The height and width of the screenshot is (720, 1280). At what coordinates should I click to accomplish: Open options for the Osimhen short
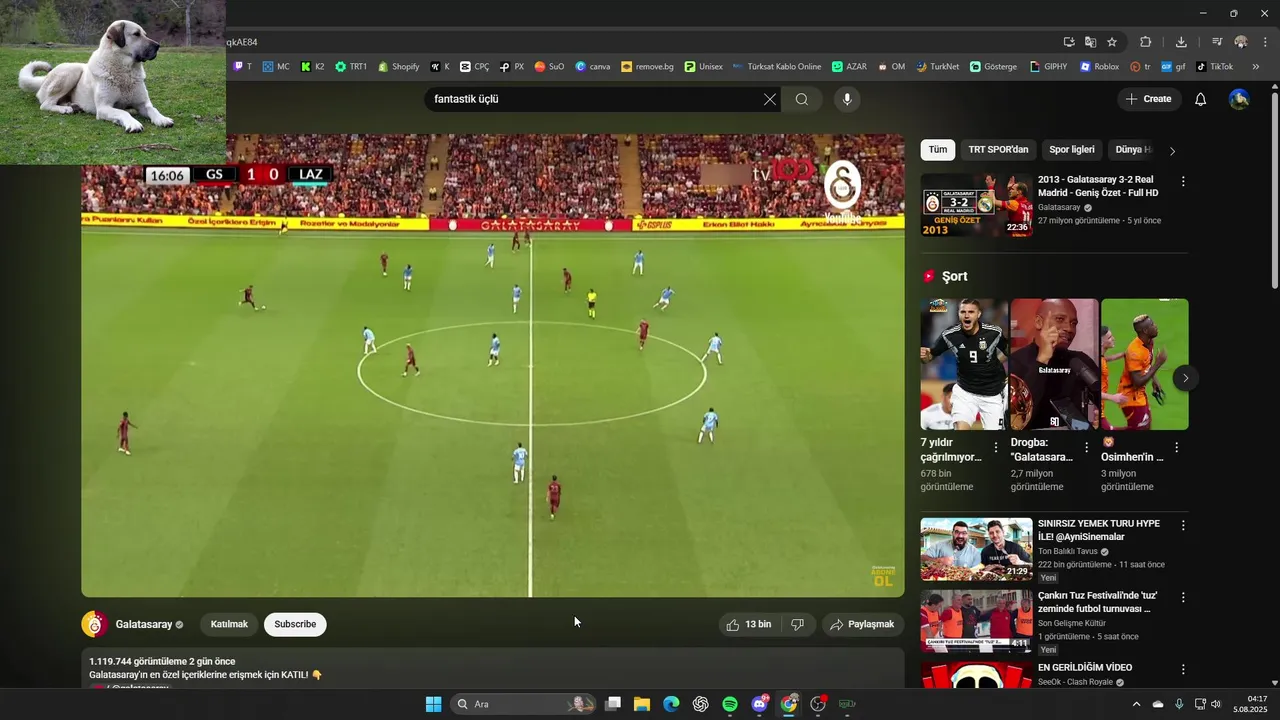[x=1176, y=447]
